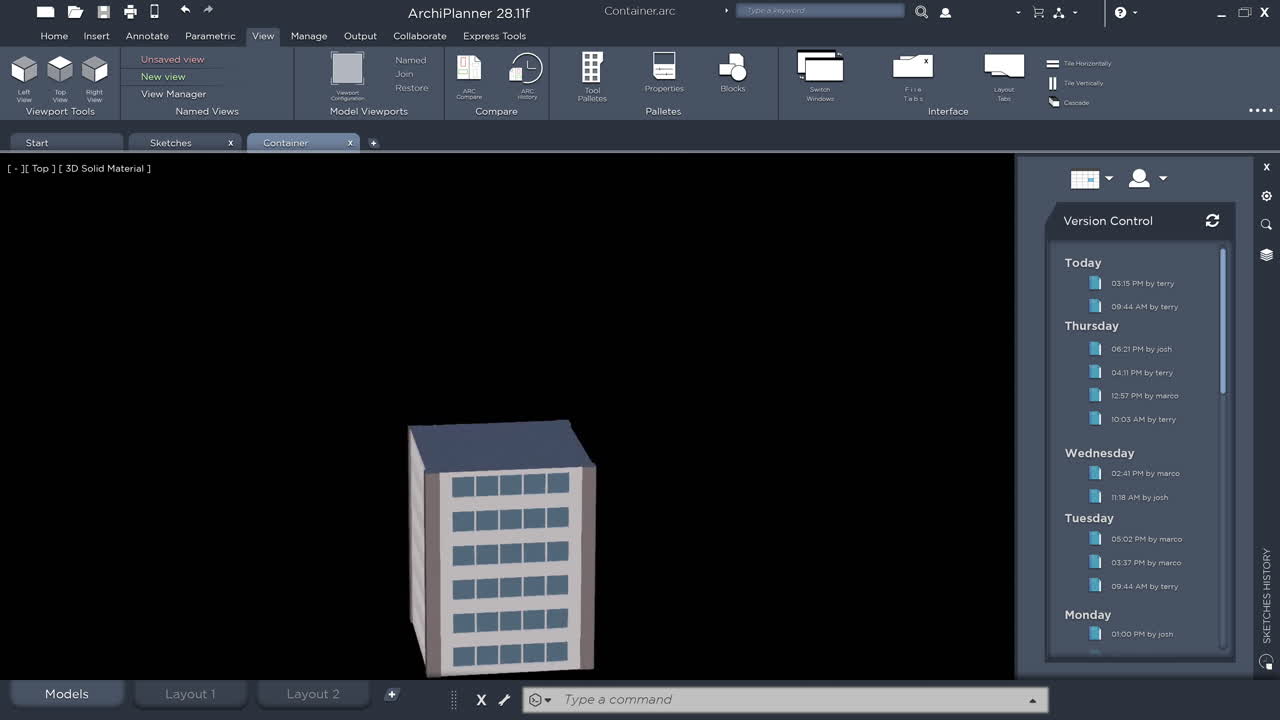Open the settings gear in the right sidebar
The width and height of the screenshot is (1280, 720).
[1266, 196]
